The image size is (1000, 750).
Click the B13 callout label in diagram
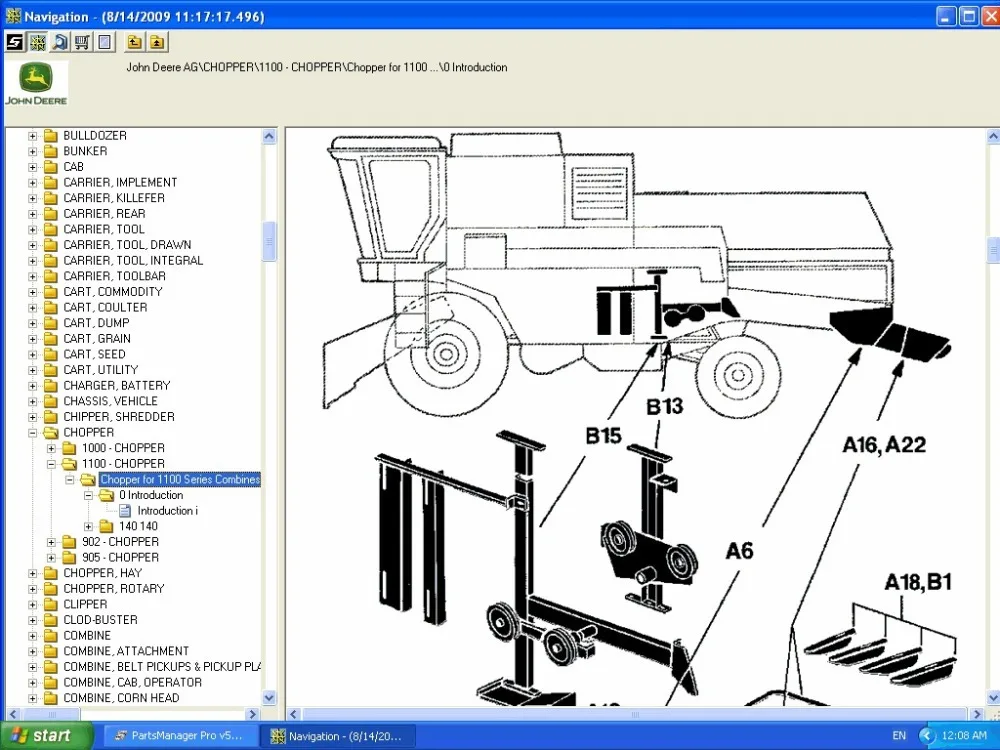pos(665,406)
